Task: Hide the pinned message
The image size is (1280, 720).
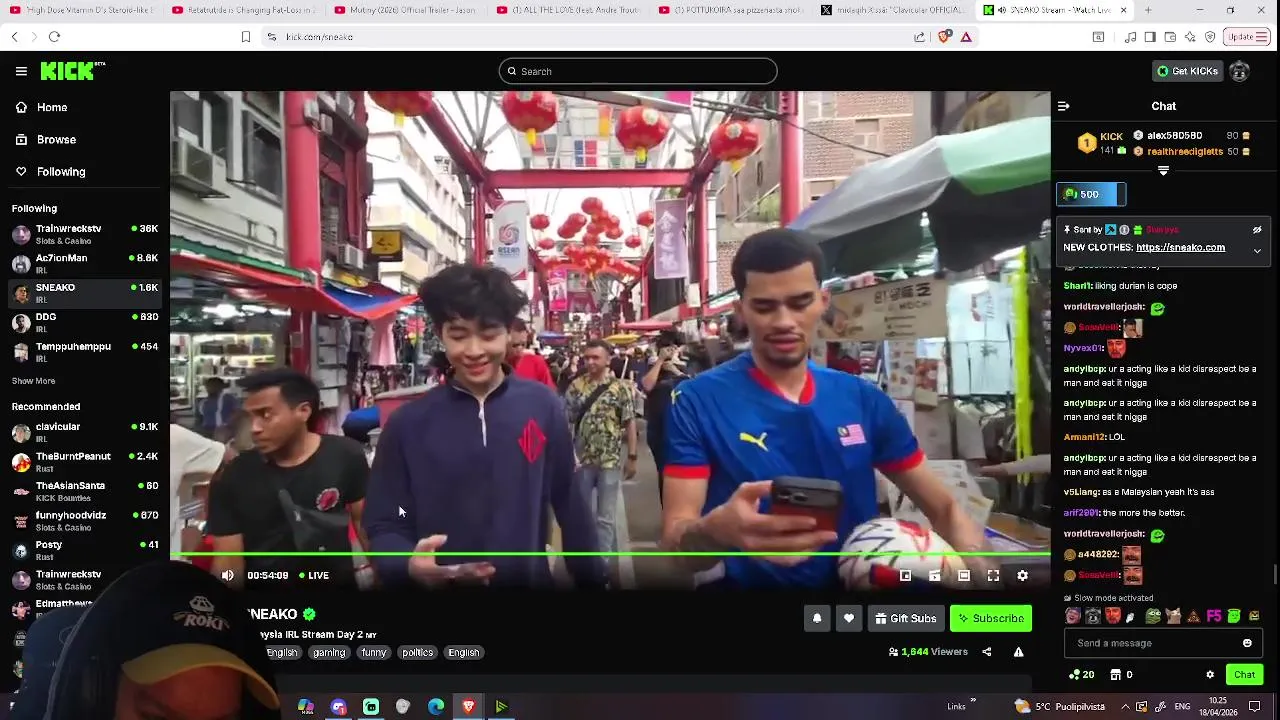Action: tap(1257, 230)
